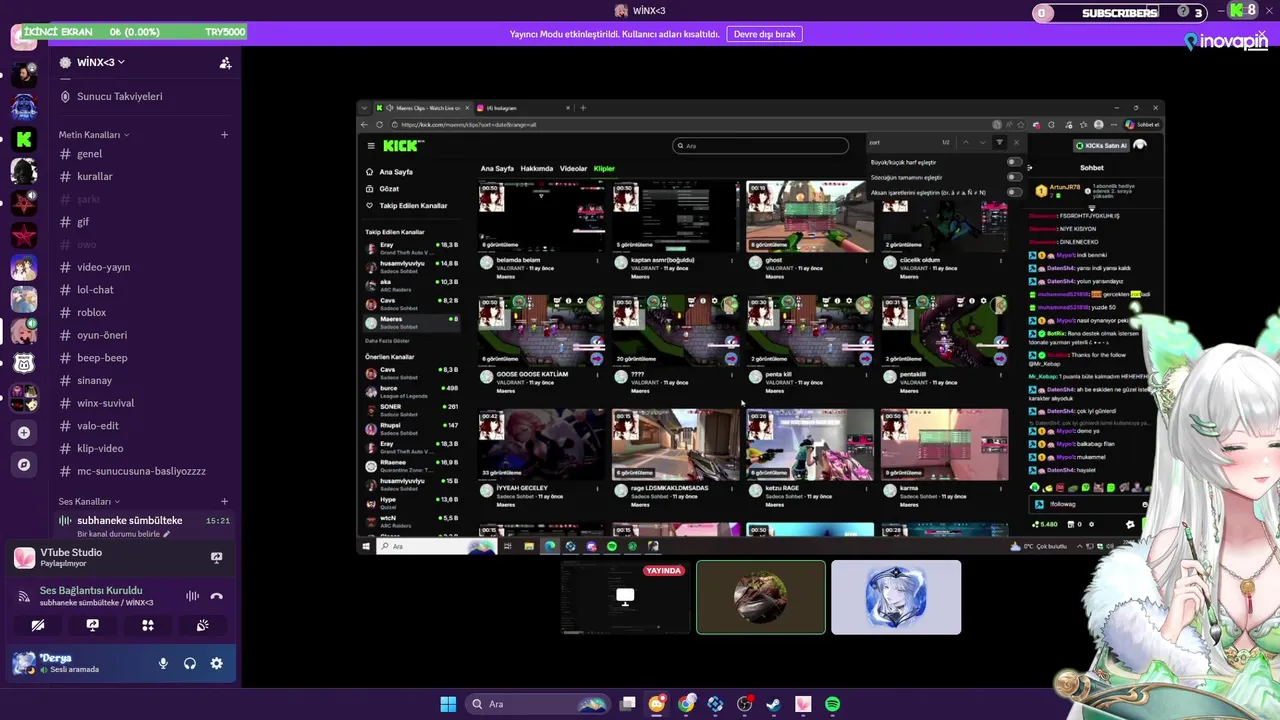This screenshot has height=720, width=1280.
Task: Deafen audio with the headphones icon
Action: pos(190,664)
